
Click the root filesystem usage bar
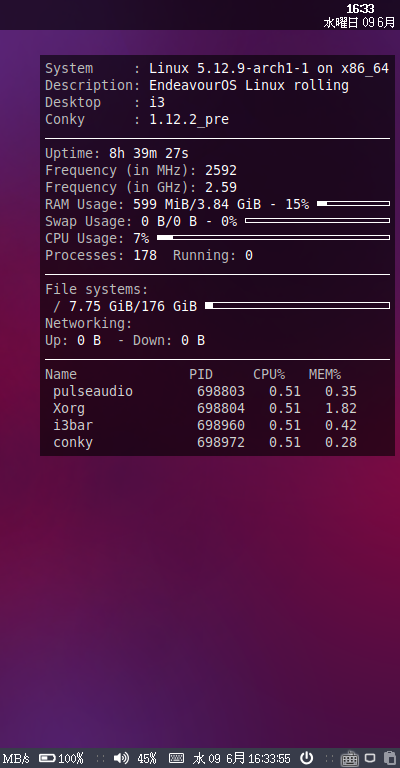[297, 306]
